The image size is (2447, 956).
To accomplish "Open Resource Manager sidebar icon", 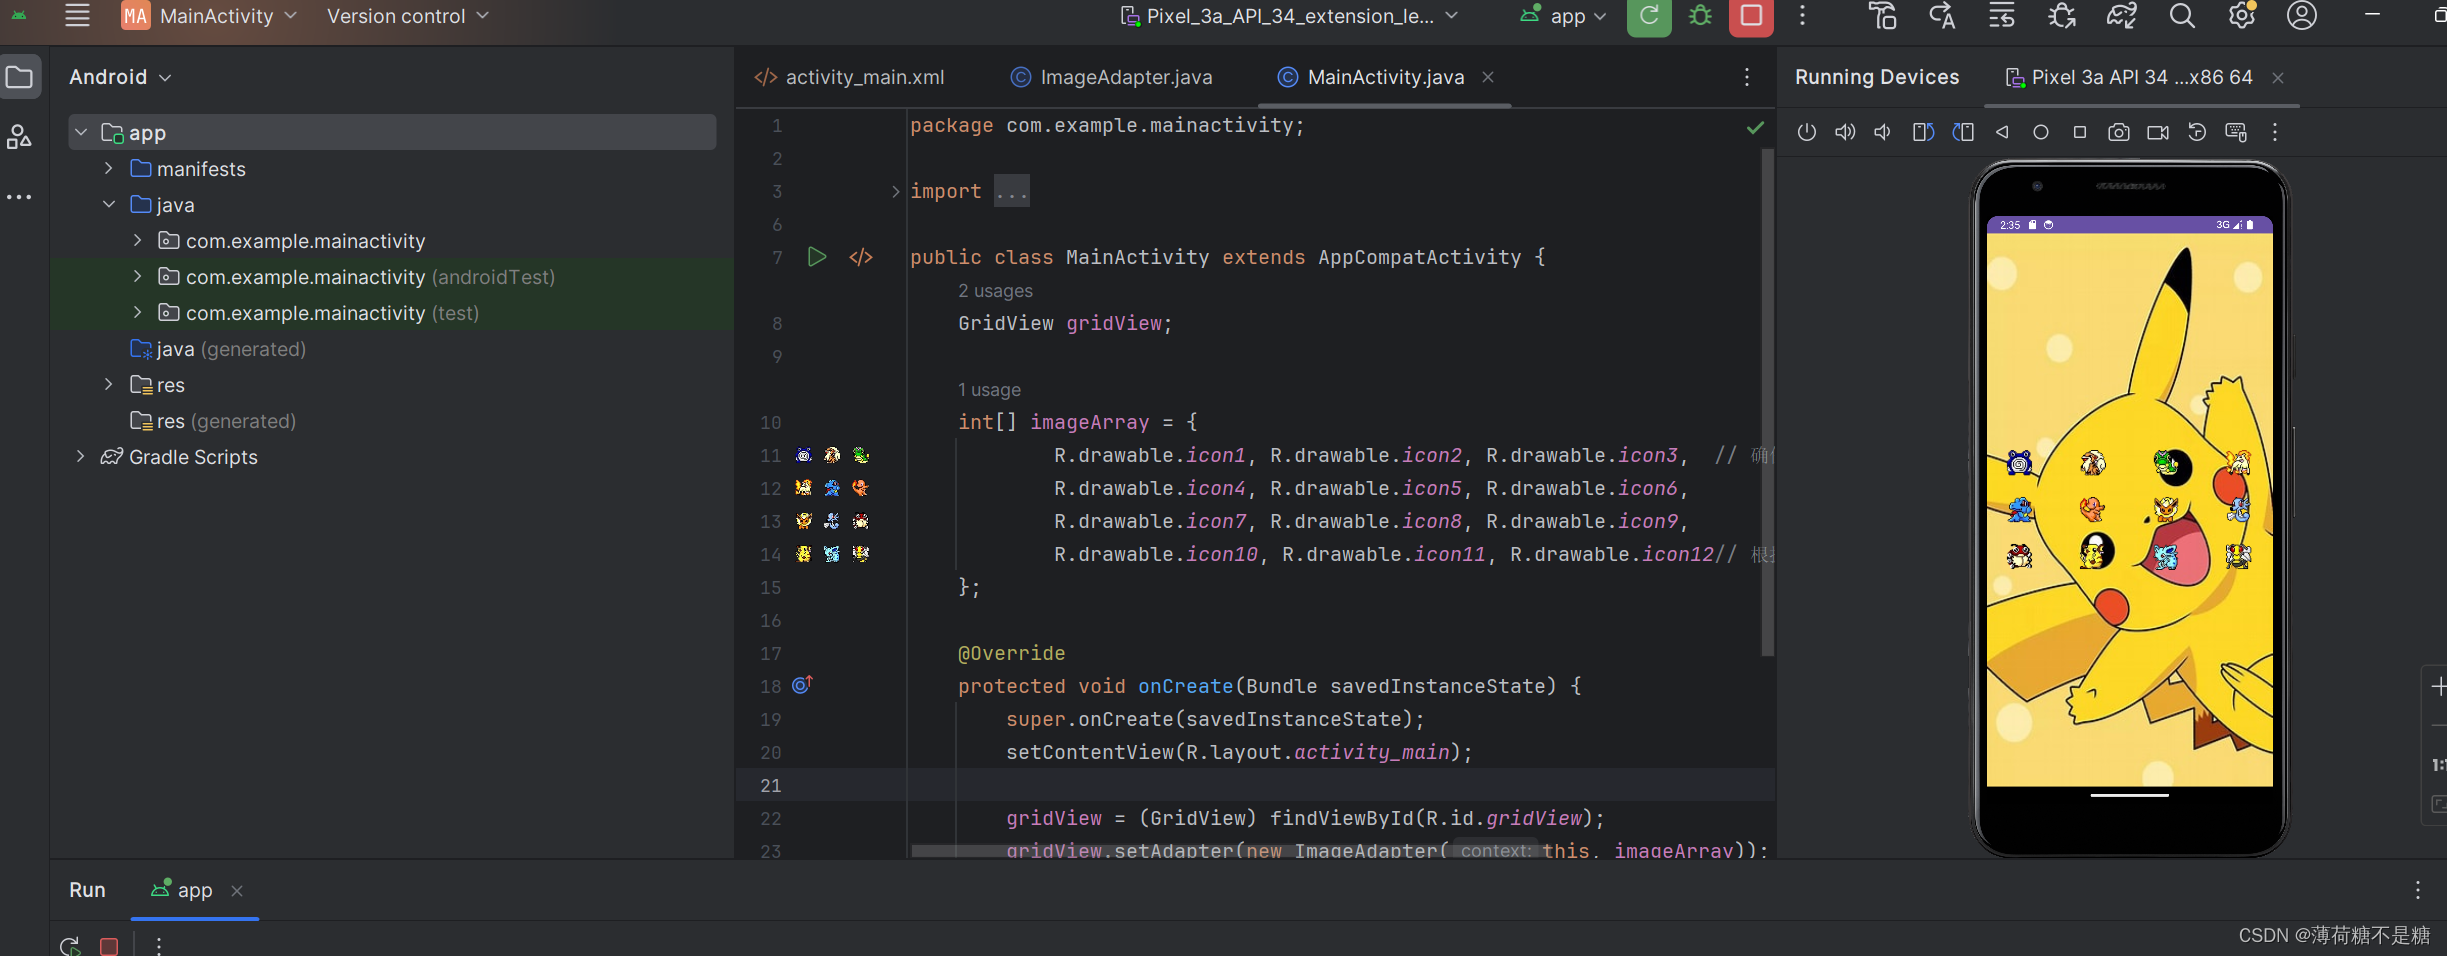I will click(20, 137).
